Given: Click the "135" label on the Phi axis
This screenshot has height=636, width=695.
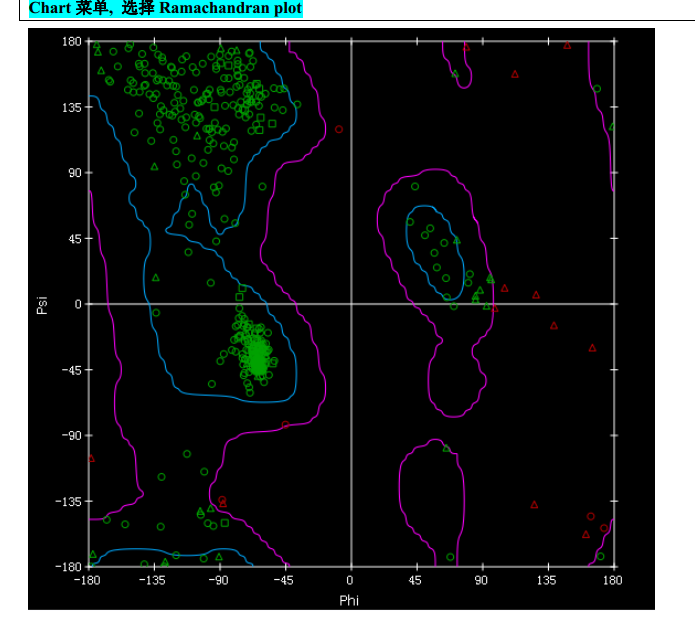Looking at the screenshot, I should 547,580.
